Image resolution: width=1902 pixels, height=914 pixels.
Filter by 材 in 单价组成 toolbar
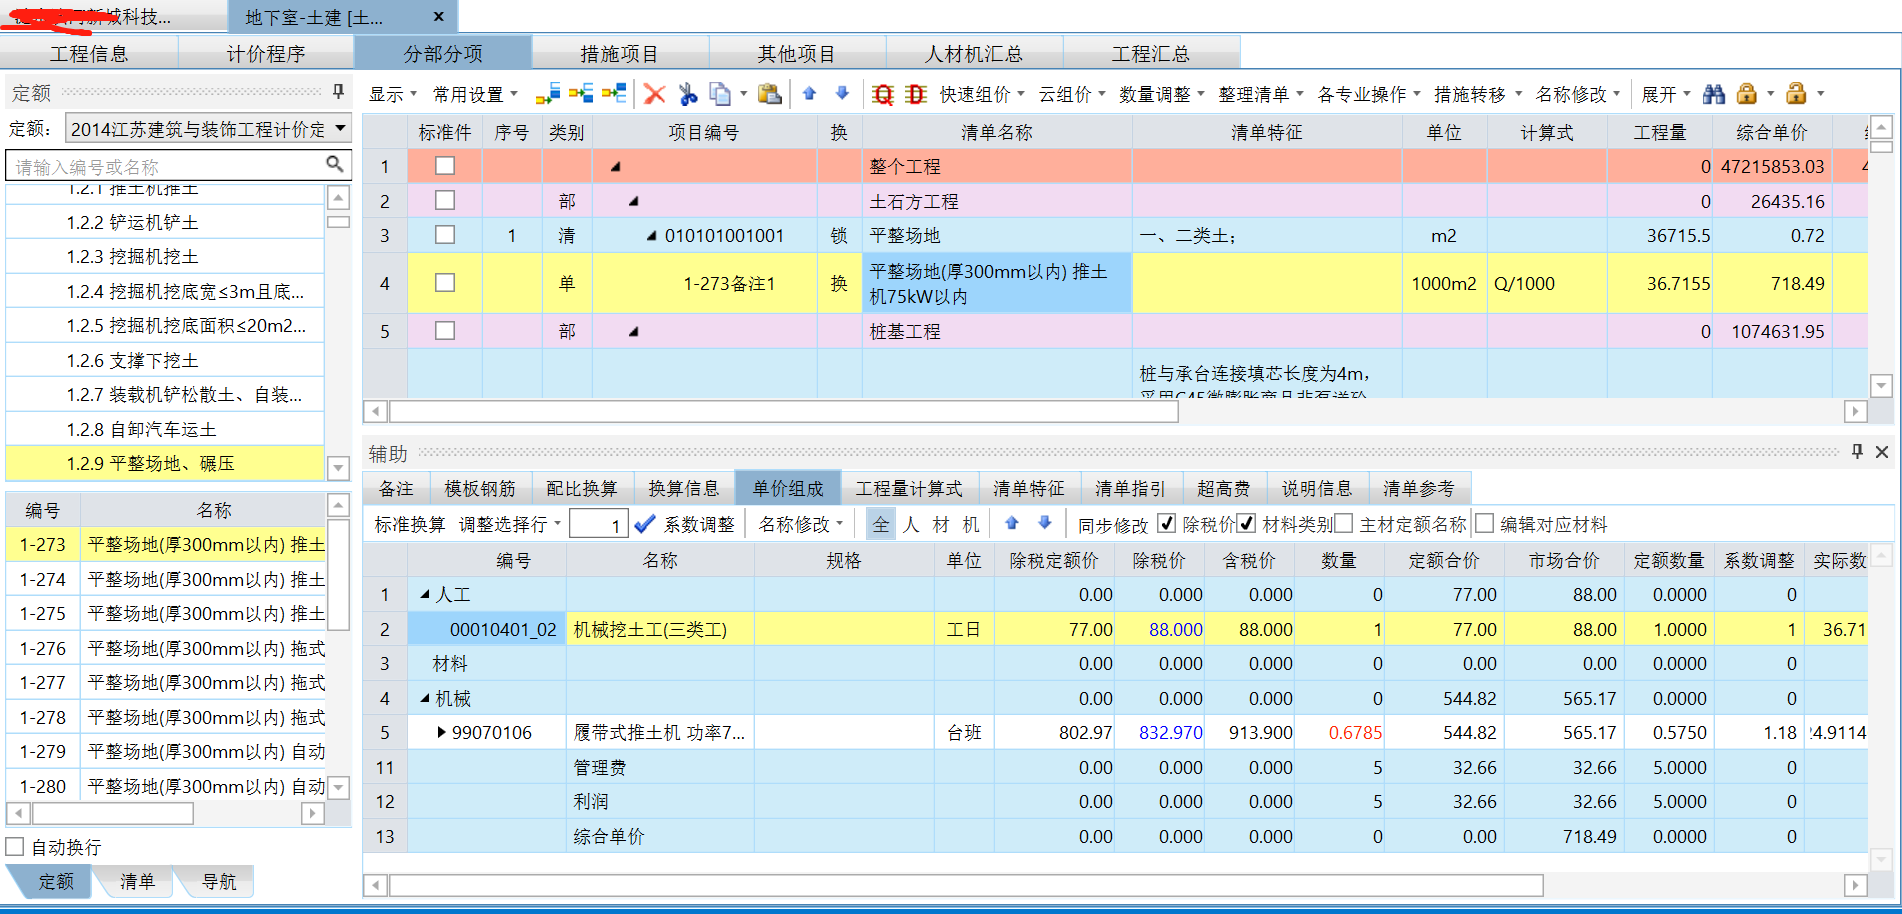click(x=941, y=524)
